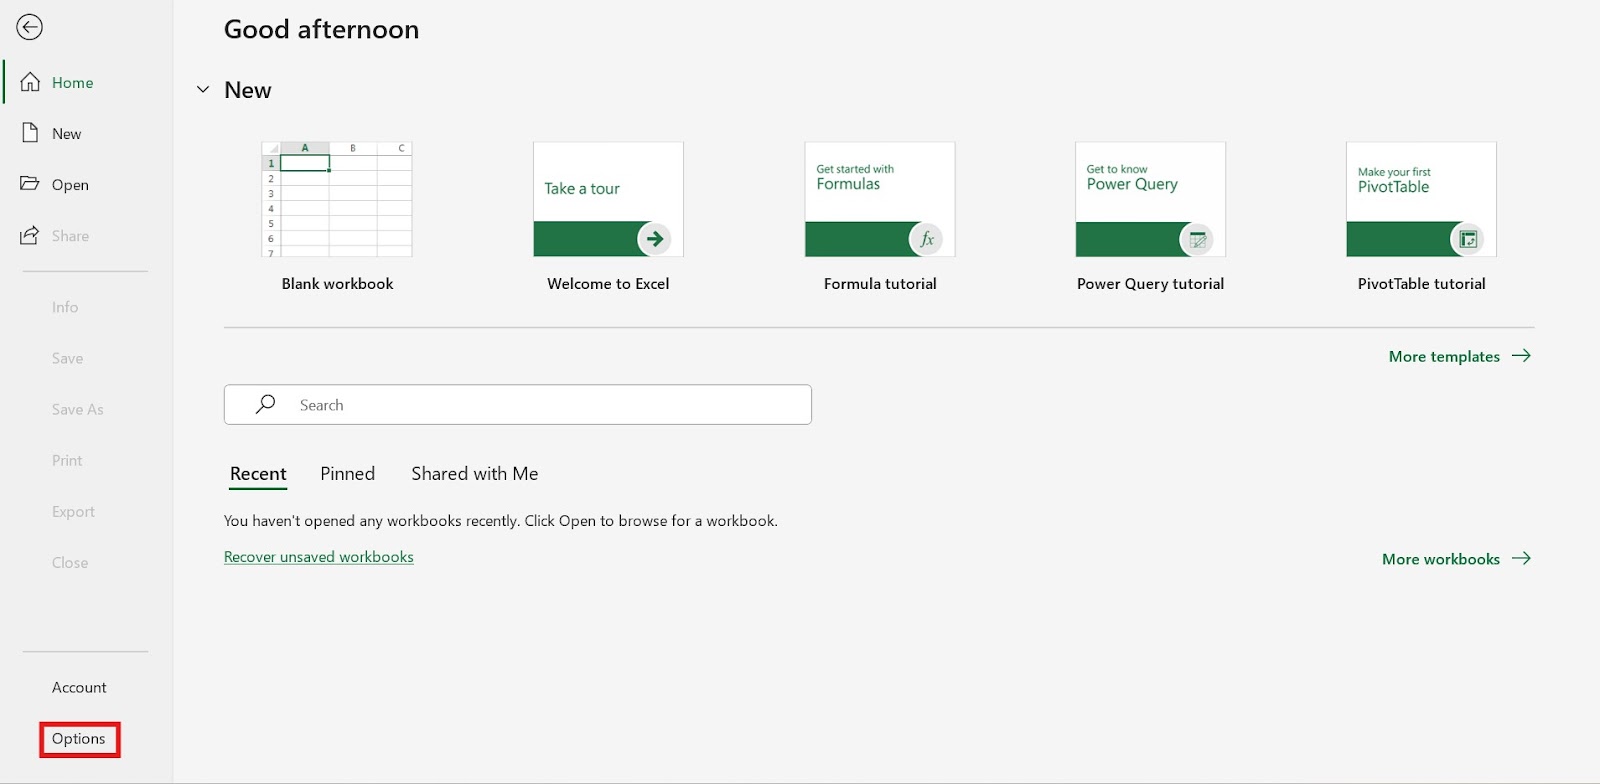1600x784 pixels.
Task: Click the PivotTable icon on template card
Action: click(x=1468, y=239)
